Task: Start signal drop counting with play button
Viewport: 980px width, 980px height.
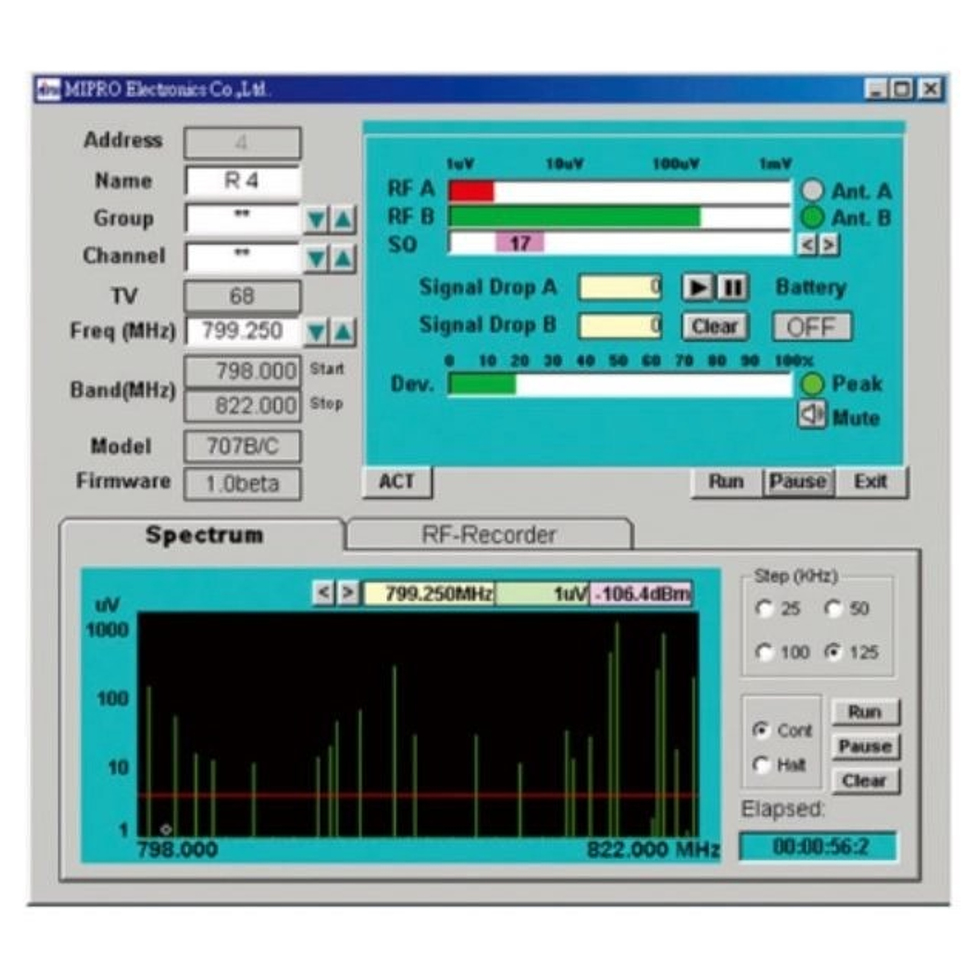Action: 698,288
